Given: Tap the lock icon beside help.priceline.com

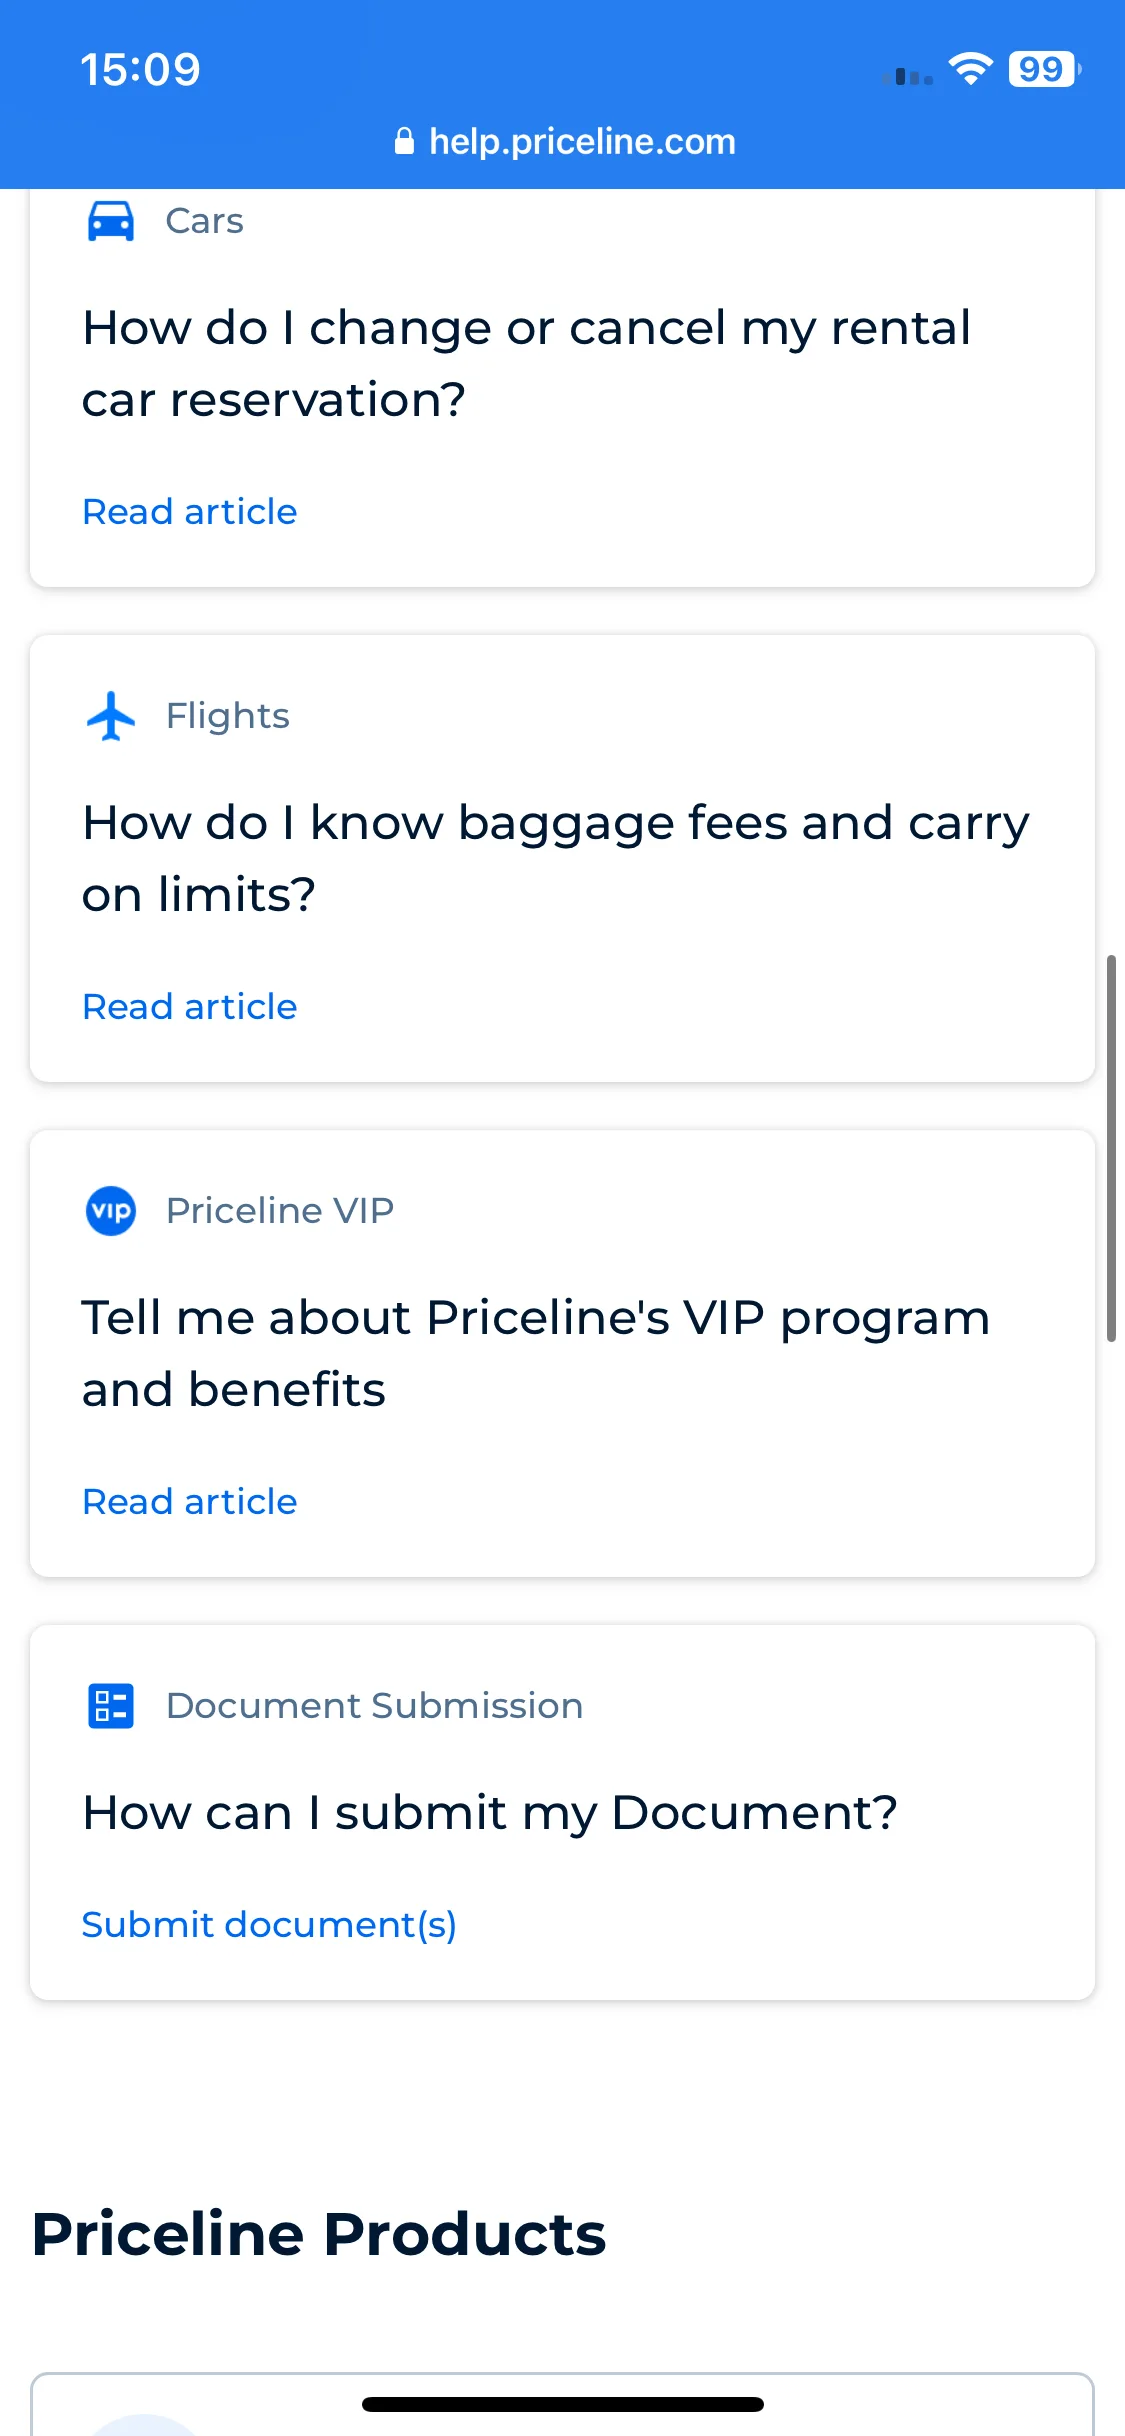Looking at the screenshot, I should click(x=404, y=141).
